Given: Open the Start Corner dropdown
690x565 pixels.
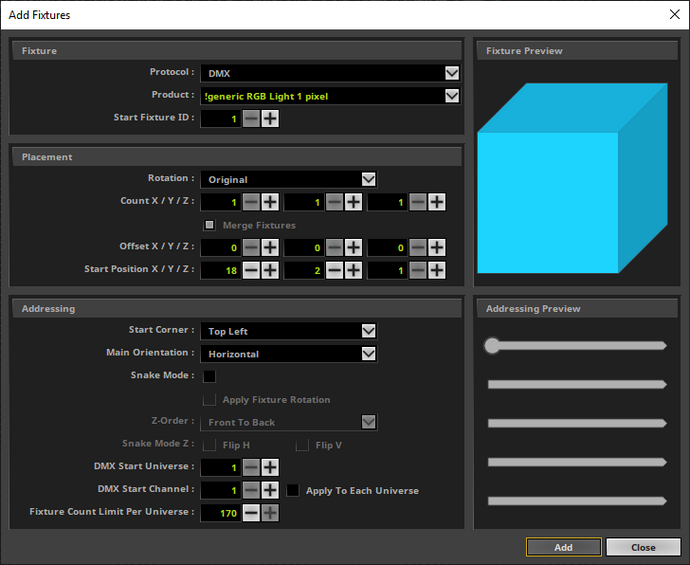Looking at the screenshot, I should [289, 331].
